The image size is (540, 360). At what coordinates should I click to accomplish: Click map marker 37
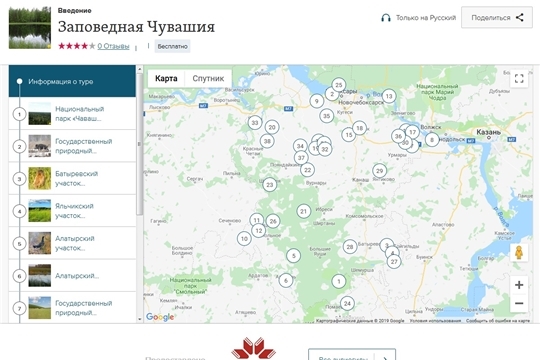click(301, 158)
